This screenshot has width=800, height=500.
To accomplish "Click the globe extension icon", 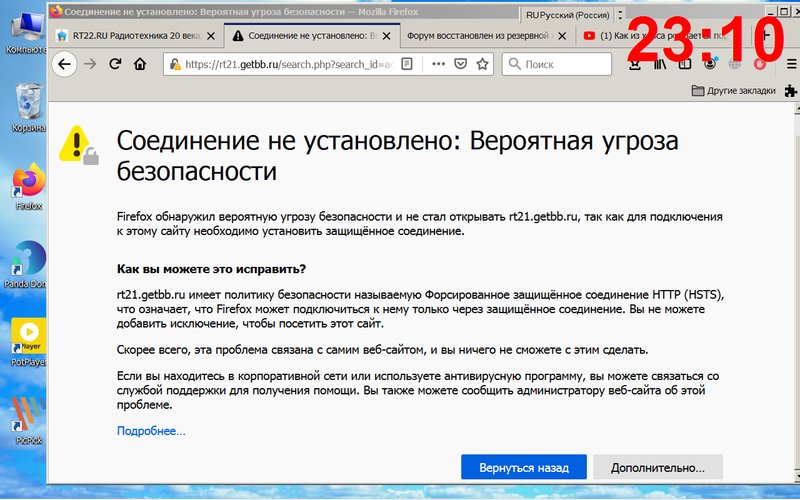I will coord(735,65).
